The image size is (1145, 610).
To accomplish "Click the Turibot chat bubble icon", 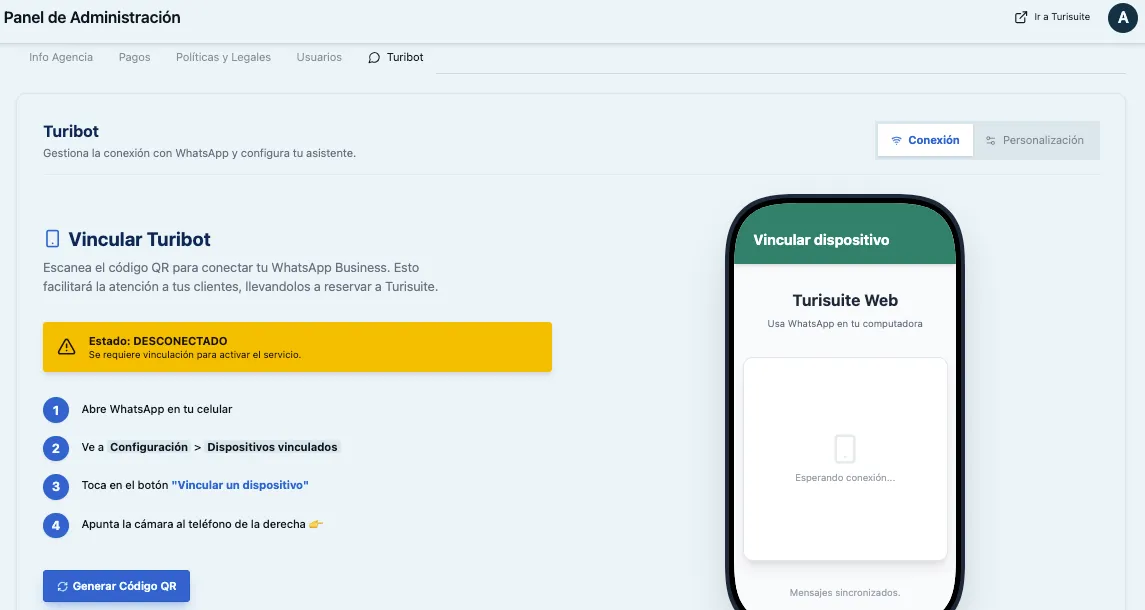I will 374,58.
